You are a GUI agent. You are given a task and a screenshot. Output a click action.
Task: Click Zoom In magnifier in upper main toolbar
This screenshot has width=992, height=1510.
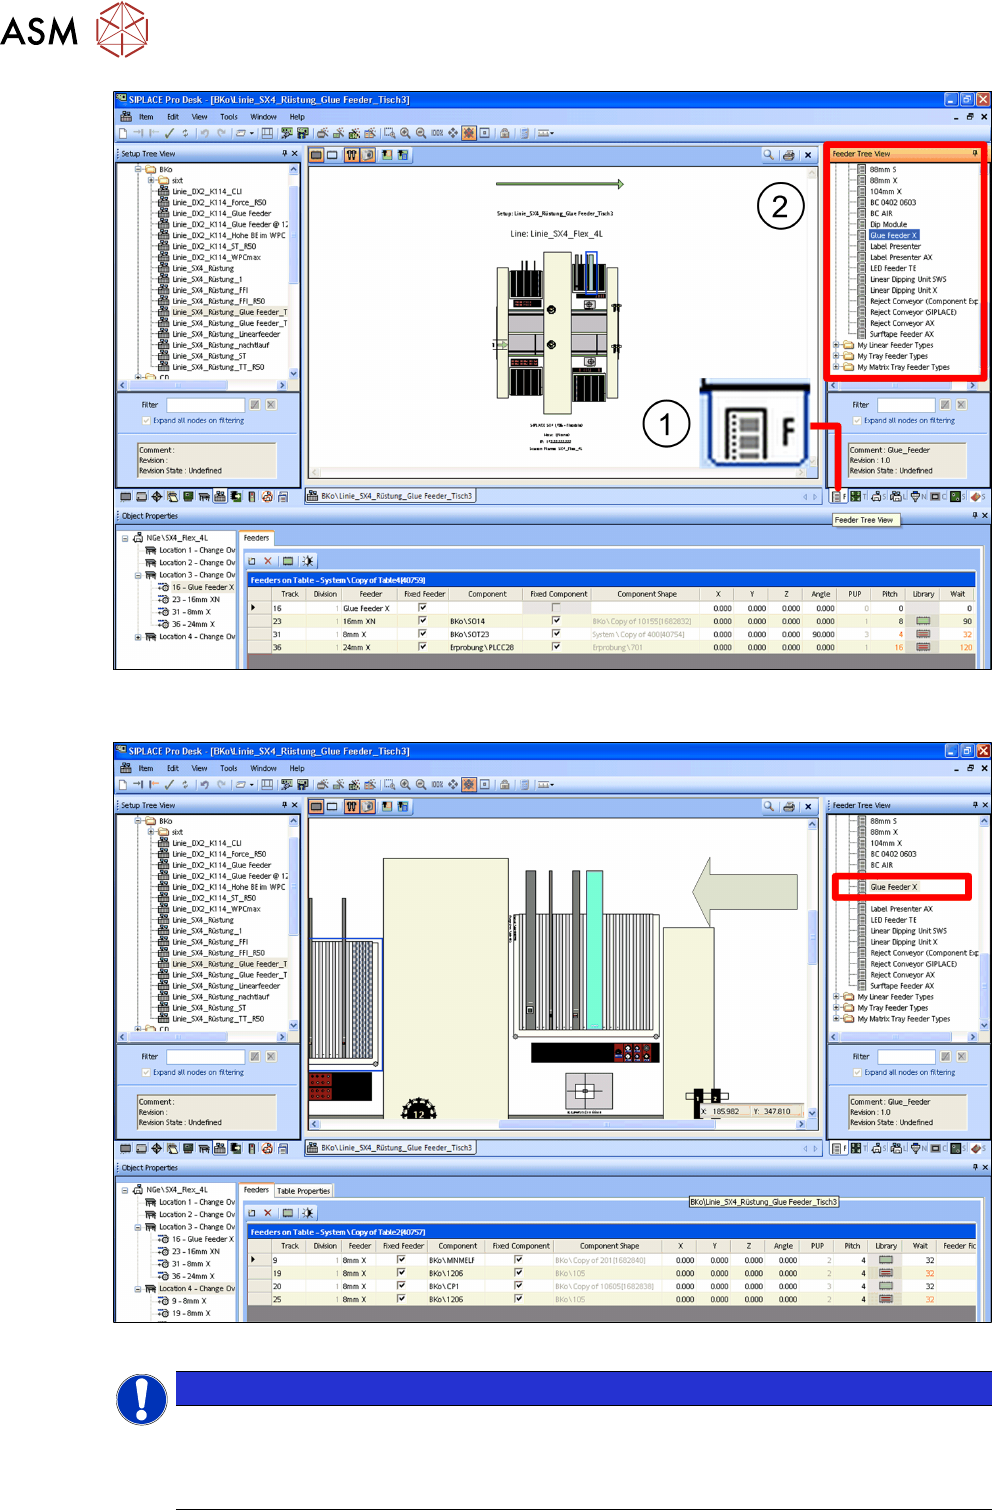click(x=405, y=133)
